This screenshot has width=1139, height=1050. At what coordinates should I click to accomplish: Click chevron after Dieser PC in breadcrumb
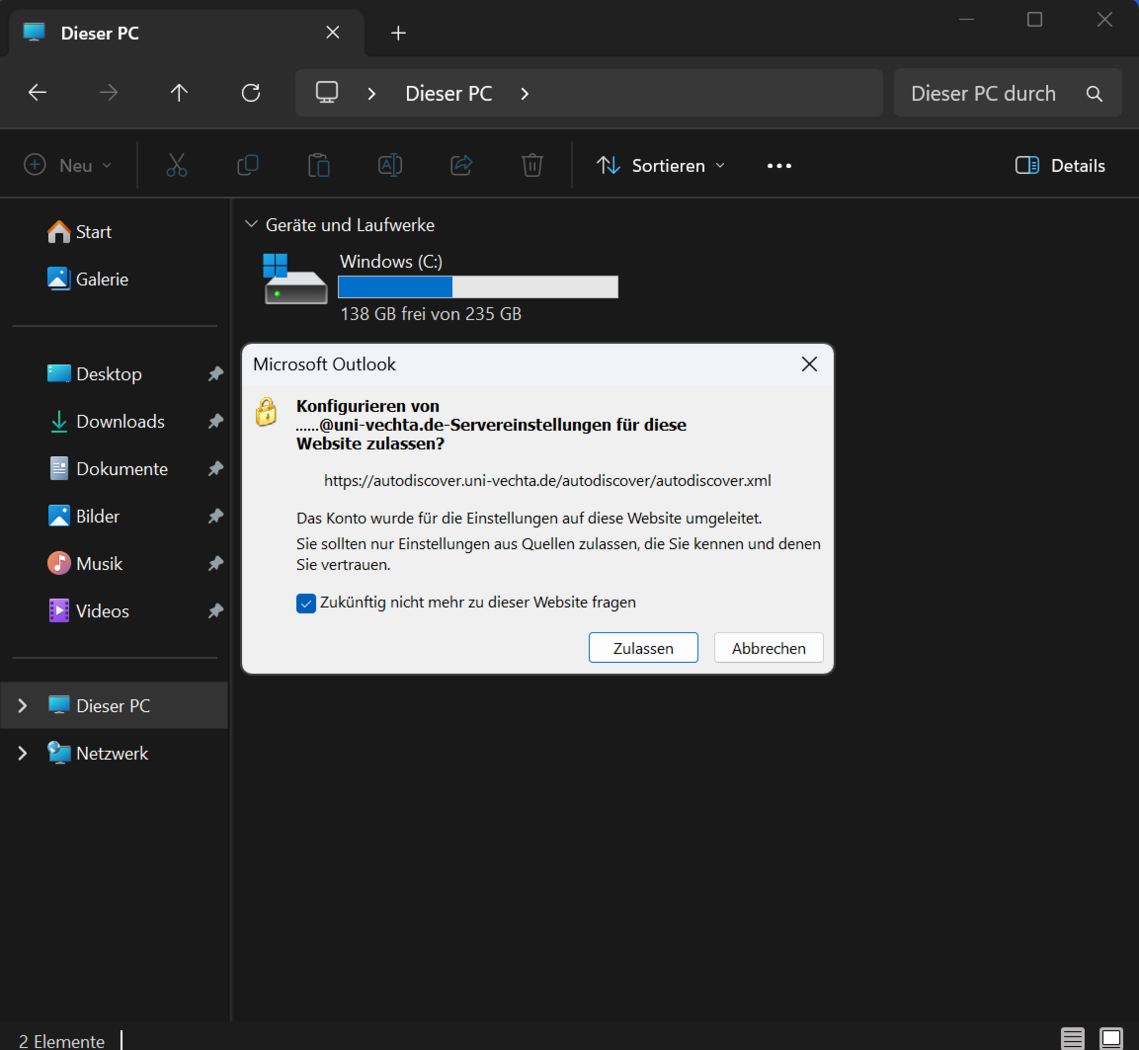click(x=524, y=94)
